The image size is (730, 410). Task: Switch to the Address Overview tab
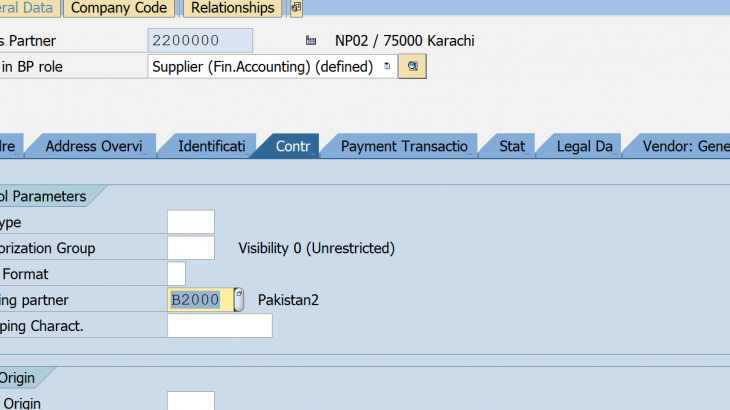pyautogui.click(x=94, y=146)
